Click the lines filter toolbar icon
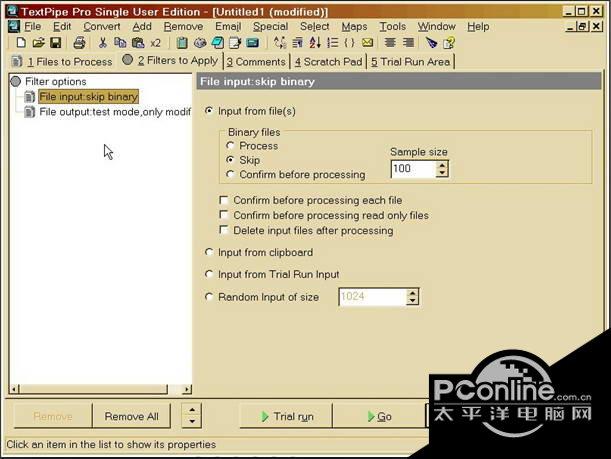This screenshot has width=611, height=459. tap(297, 42)
